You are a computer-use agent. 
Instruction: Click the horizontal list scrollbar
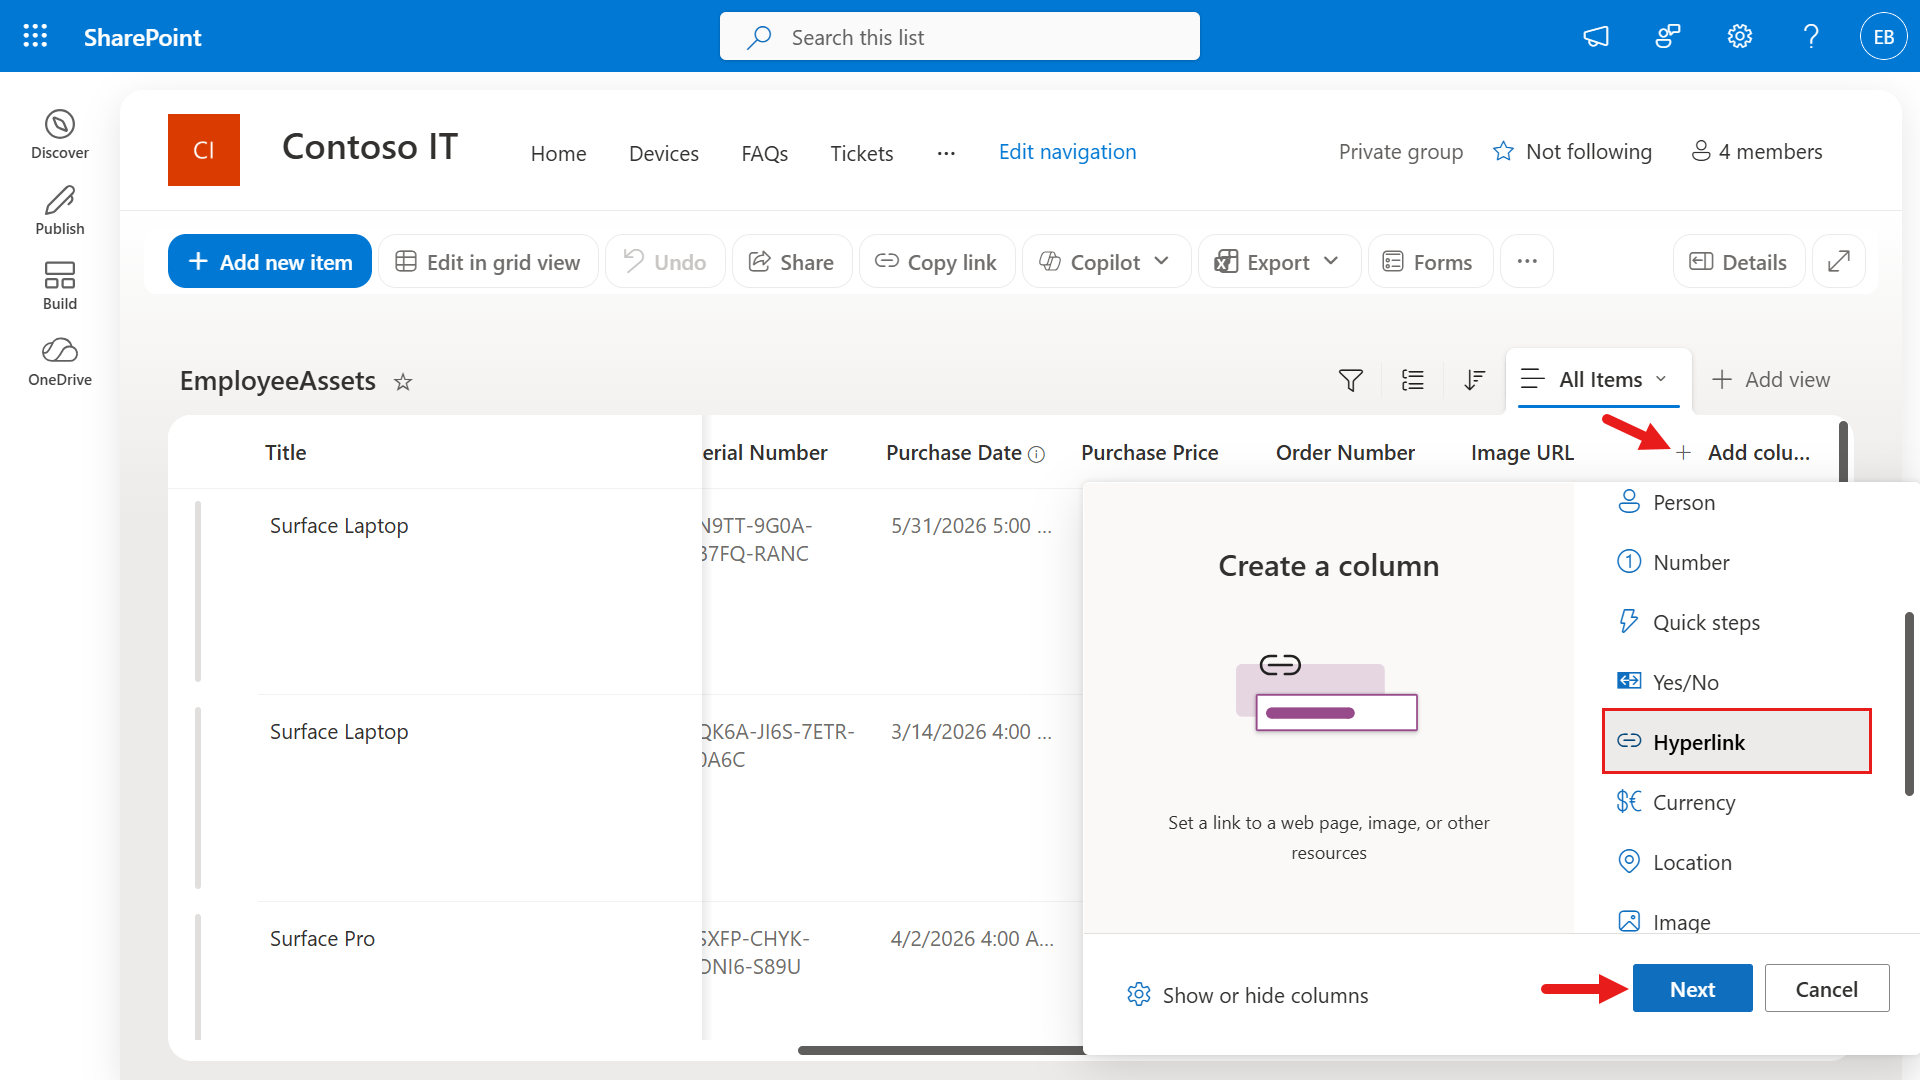point(940,1050)
